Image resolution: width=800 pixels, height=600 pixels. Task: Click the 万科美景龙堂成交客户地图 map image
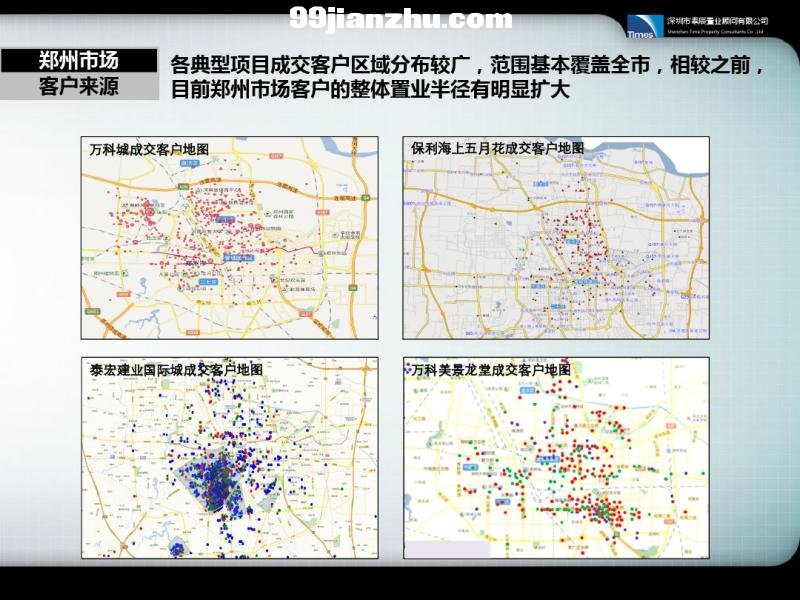[x=556, y=458]
